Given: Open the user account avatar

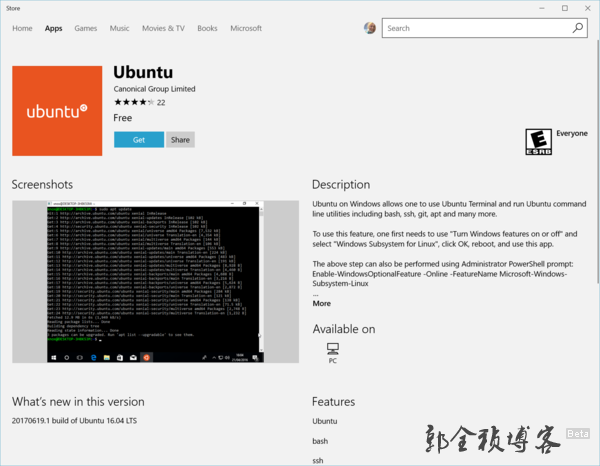Looking at the screenshot, I should (370, 28).
